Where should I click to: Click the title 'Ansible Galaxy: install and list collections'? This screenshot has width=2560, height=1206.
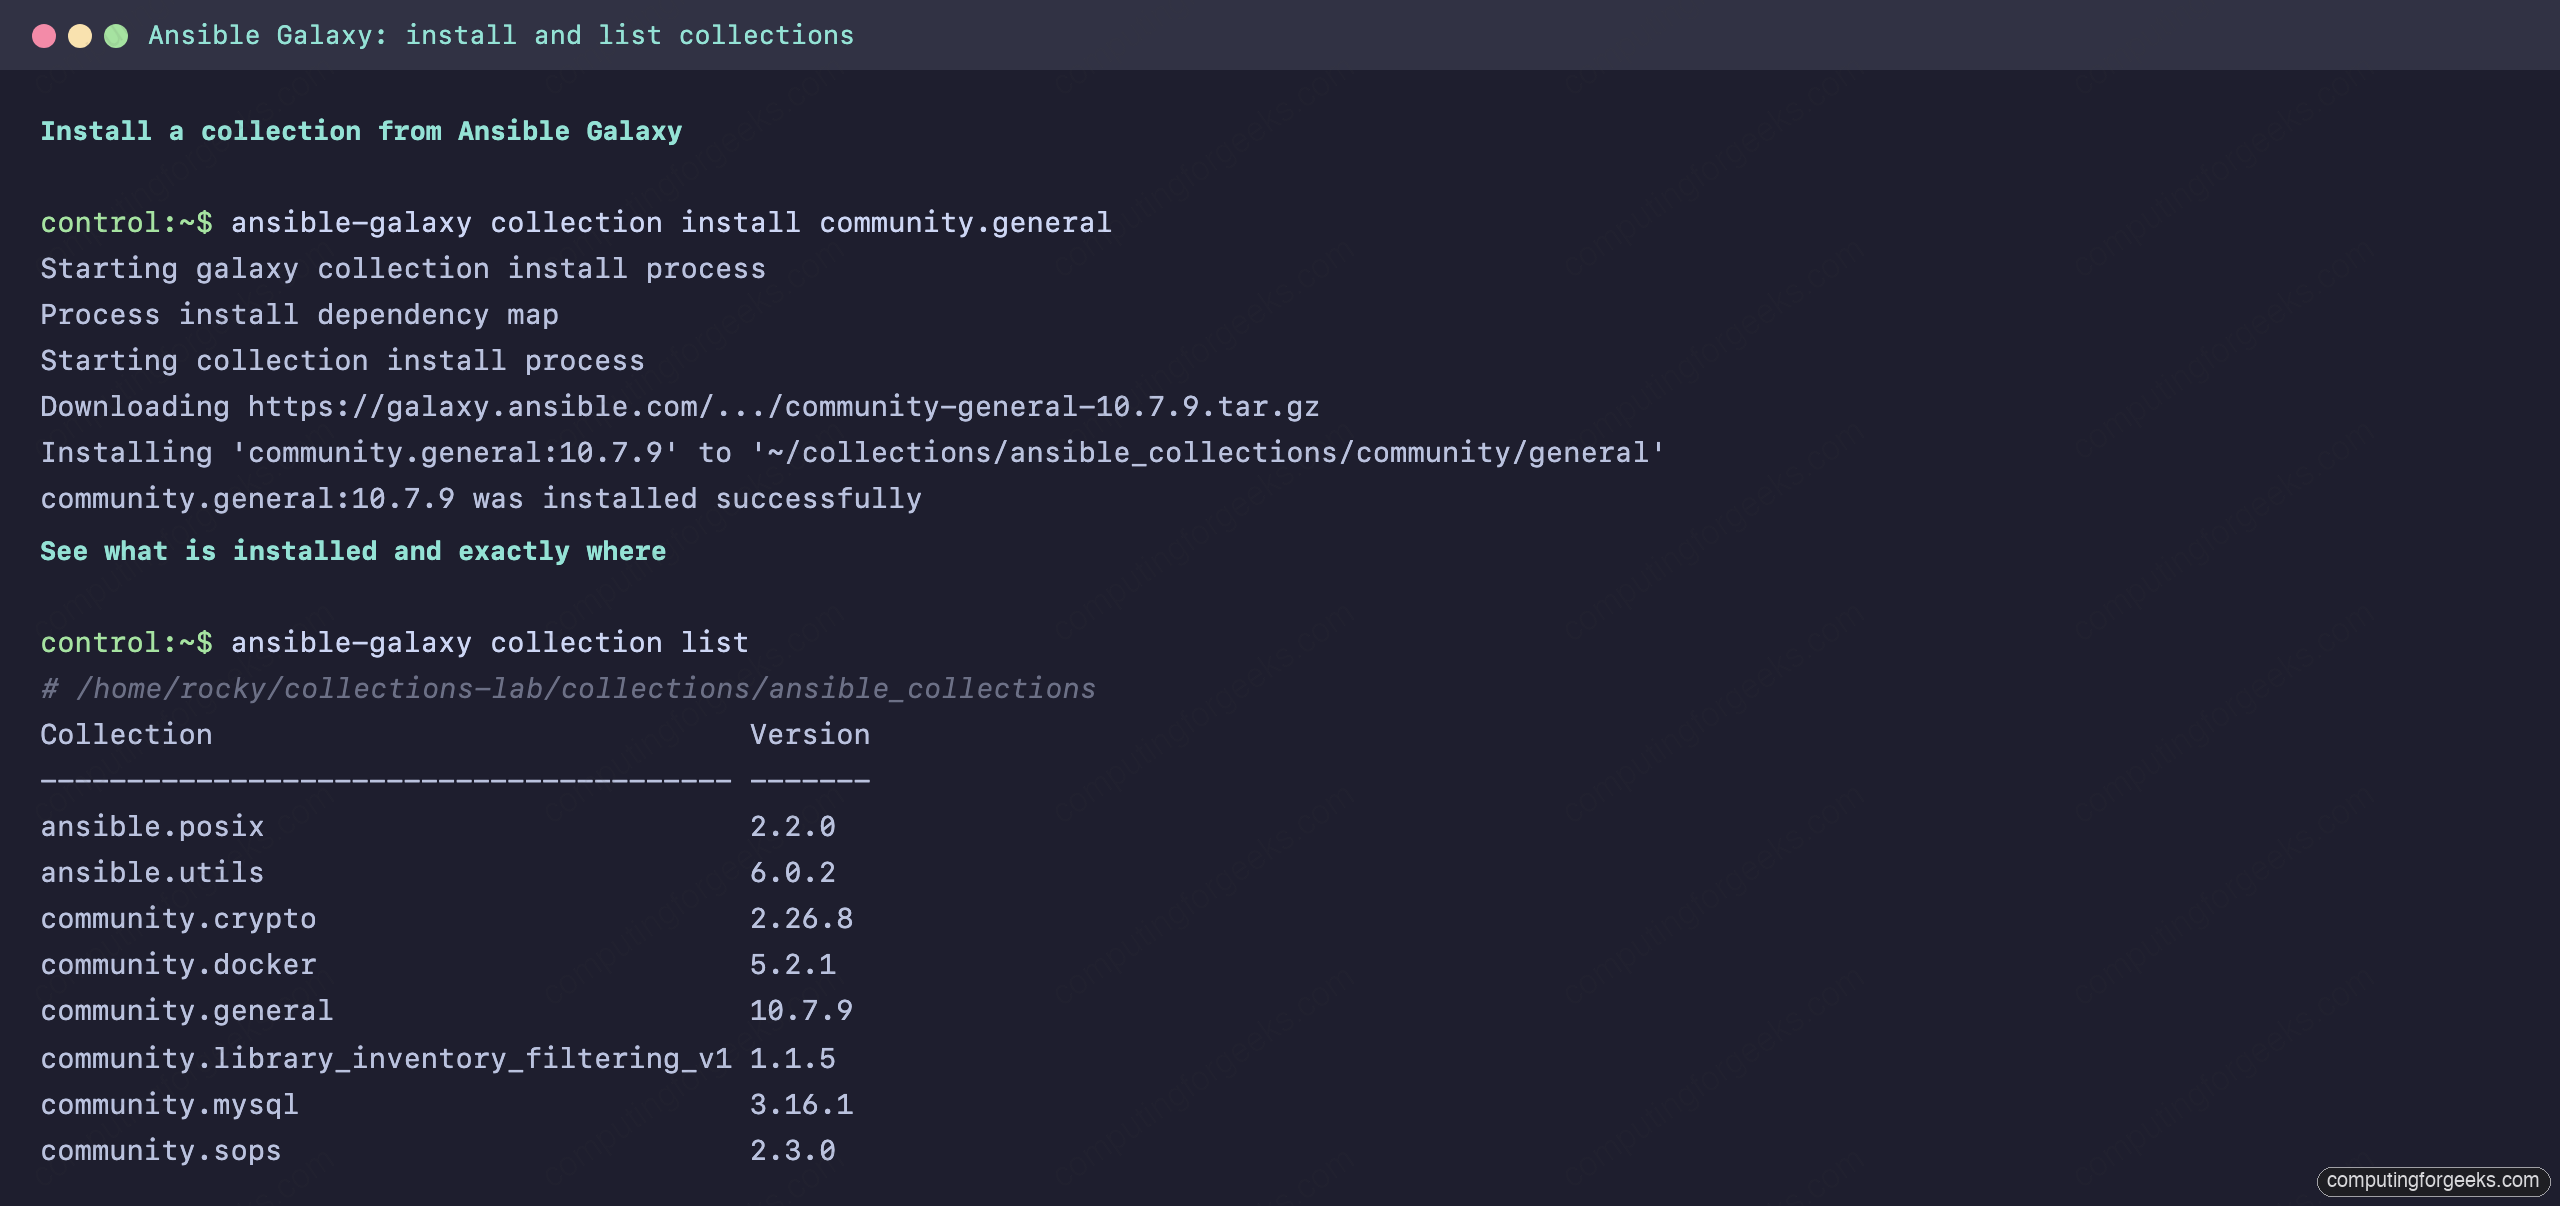[501, 36]
